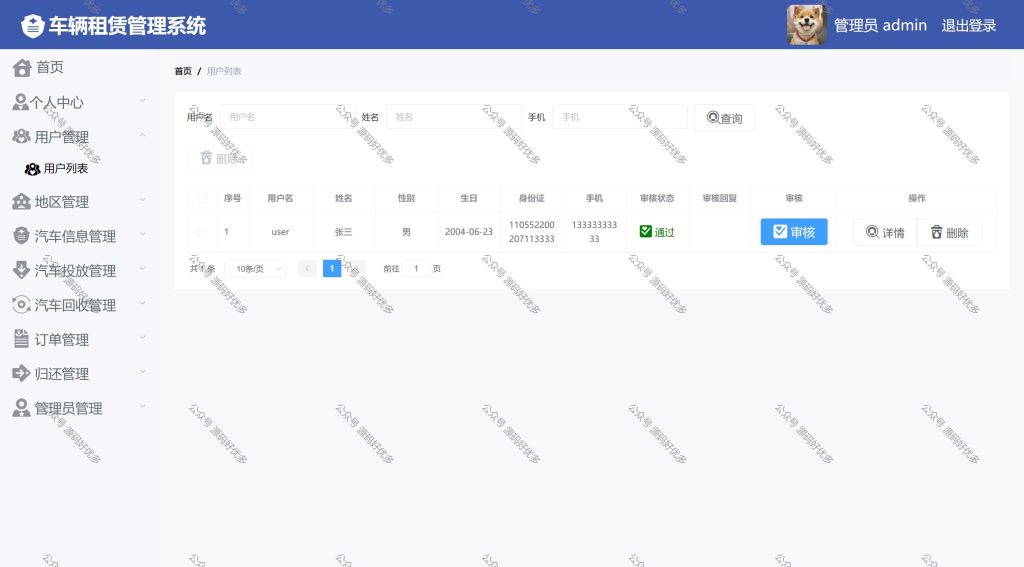Focus the 用户名 search field
The height and width of the screenshot is (567, 1024).
[287, 117]
